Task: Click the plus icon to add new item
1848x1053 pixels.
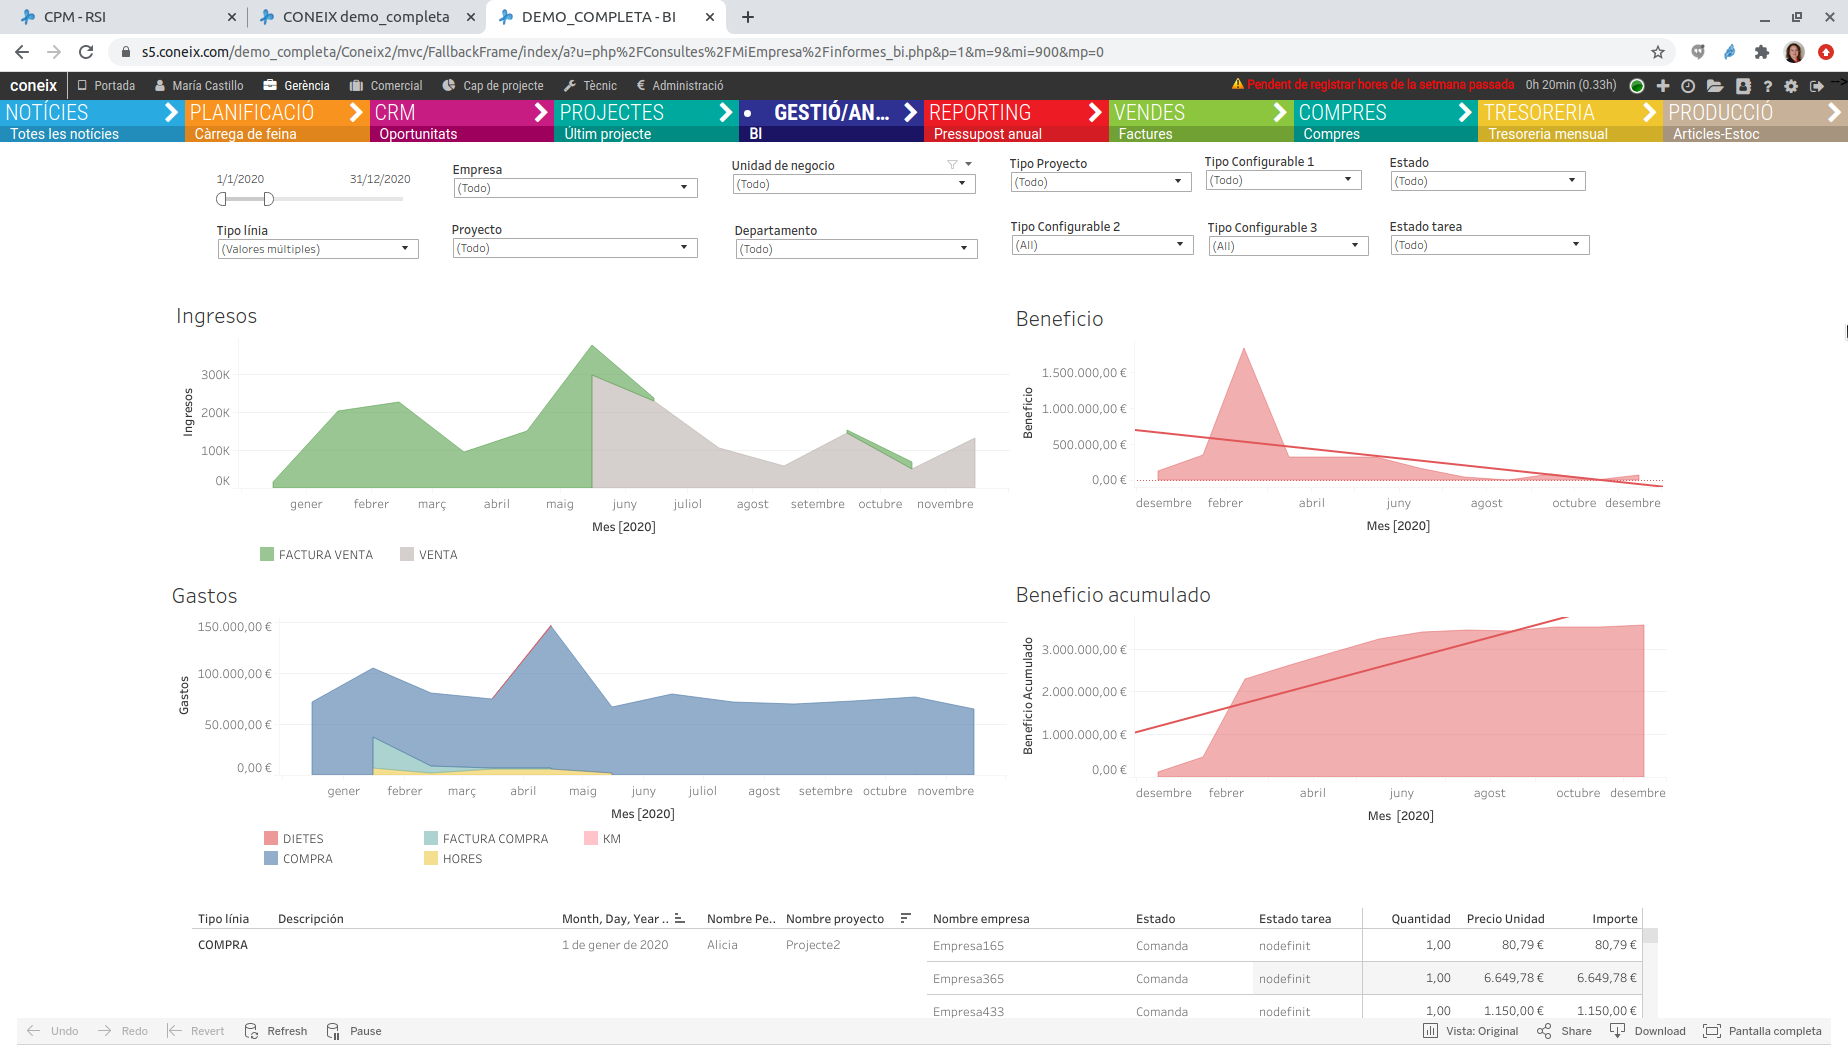Action: [1663, 86]
